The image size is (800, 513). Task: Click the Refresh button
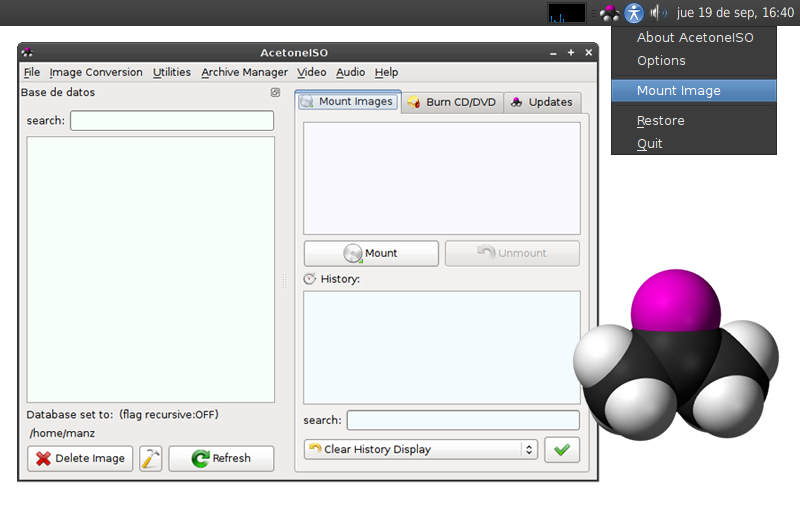(x=221, y=458)
